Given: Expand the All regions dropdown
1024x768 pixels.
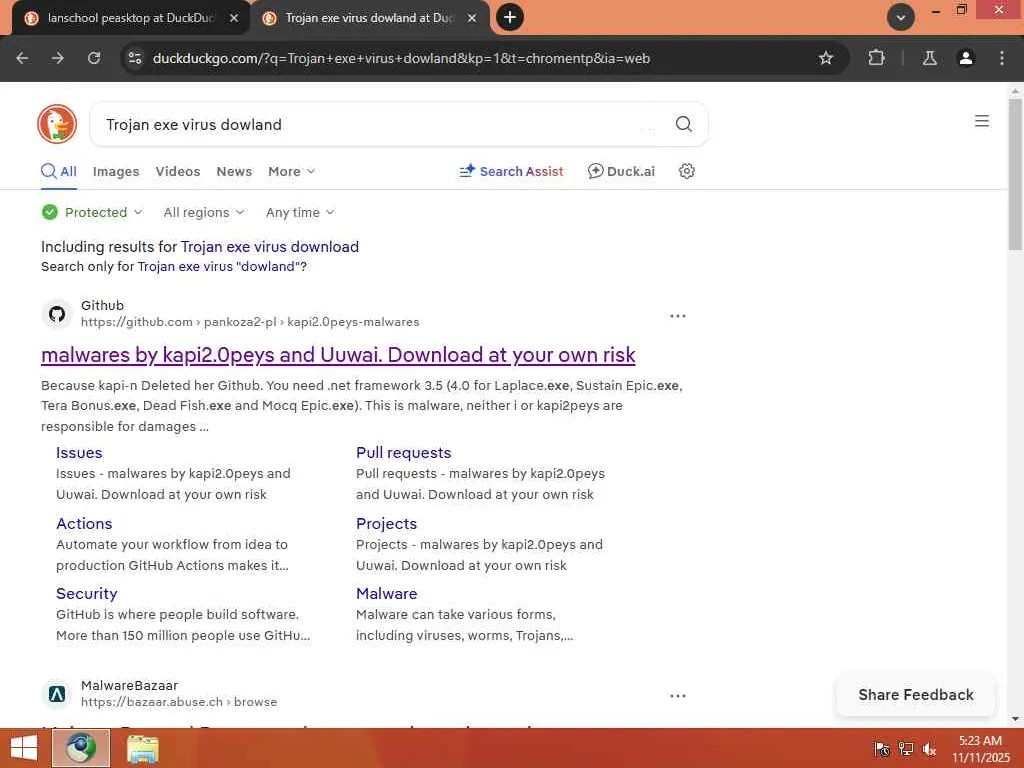Looking at the screenshot, I should click(x=204, y=212).
